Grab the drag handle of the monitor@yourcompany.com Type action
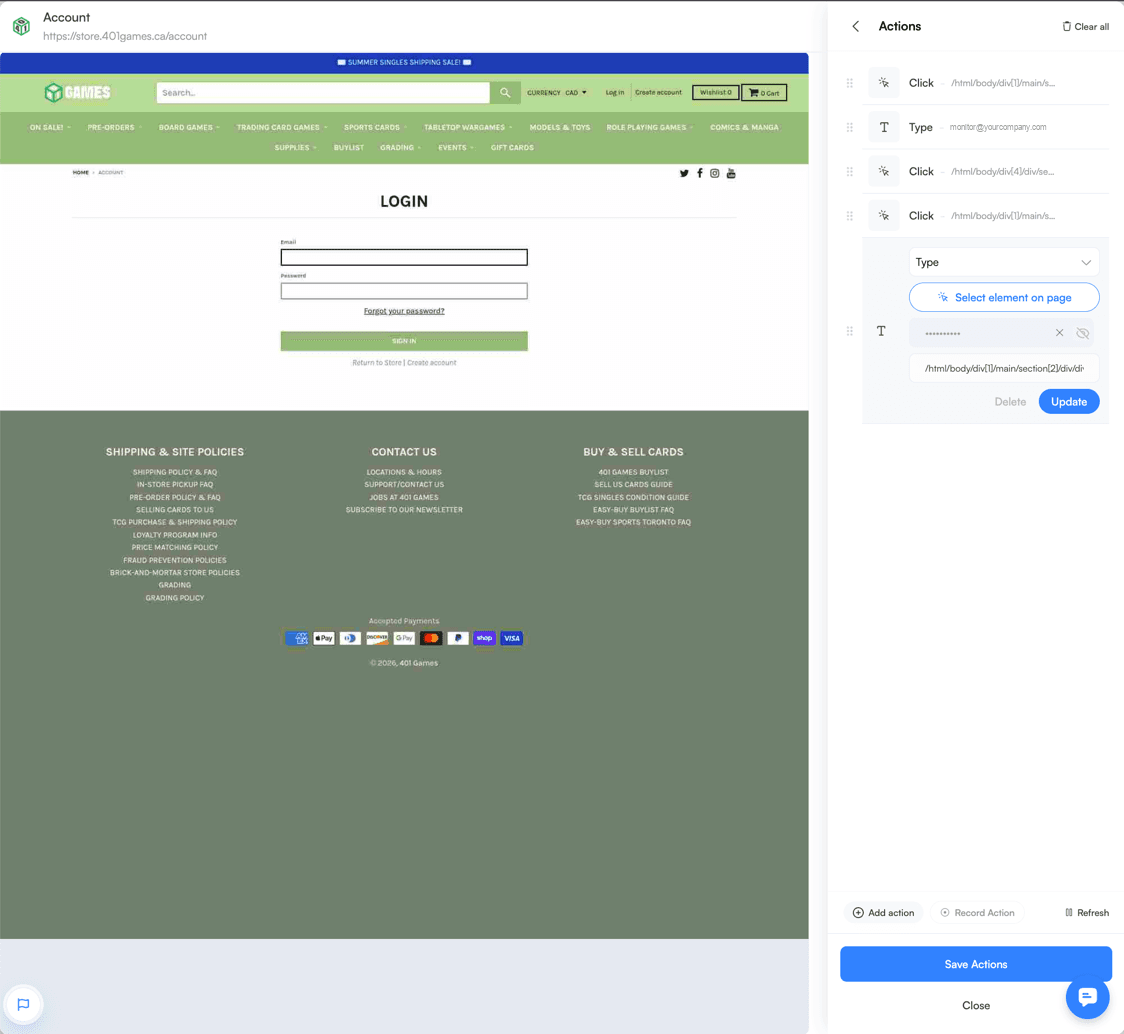Screen dimensions: 1124x1034 (849, 128)
